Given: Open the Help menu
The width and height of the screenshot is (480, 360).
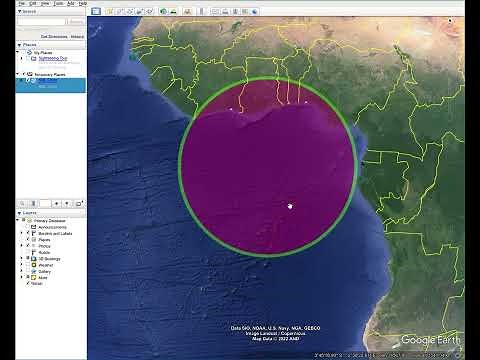Looking at the screenshot, I should click(83, 3).
